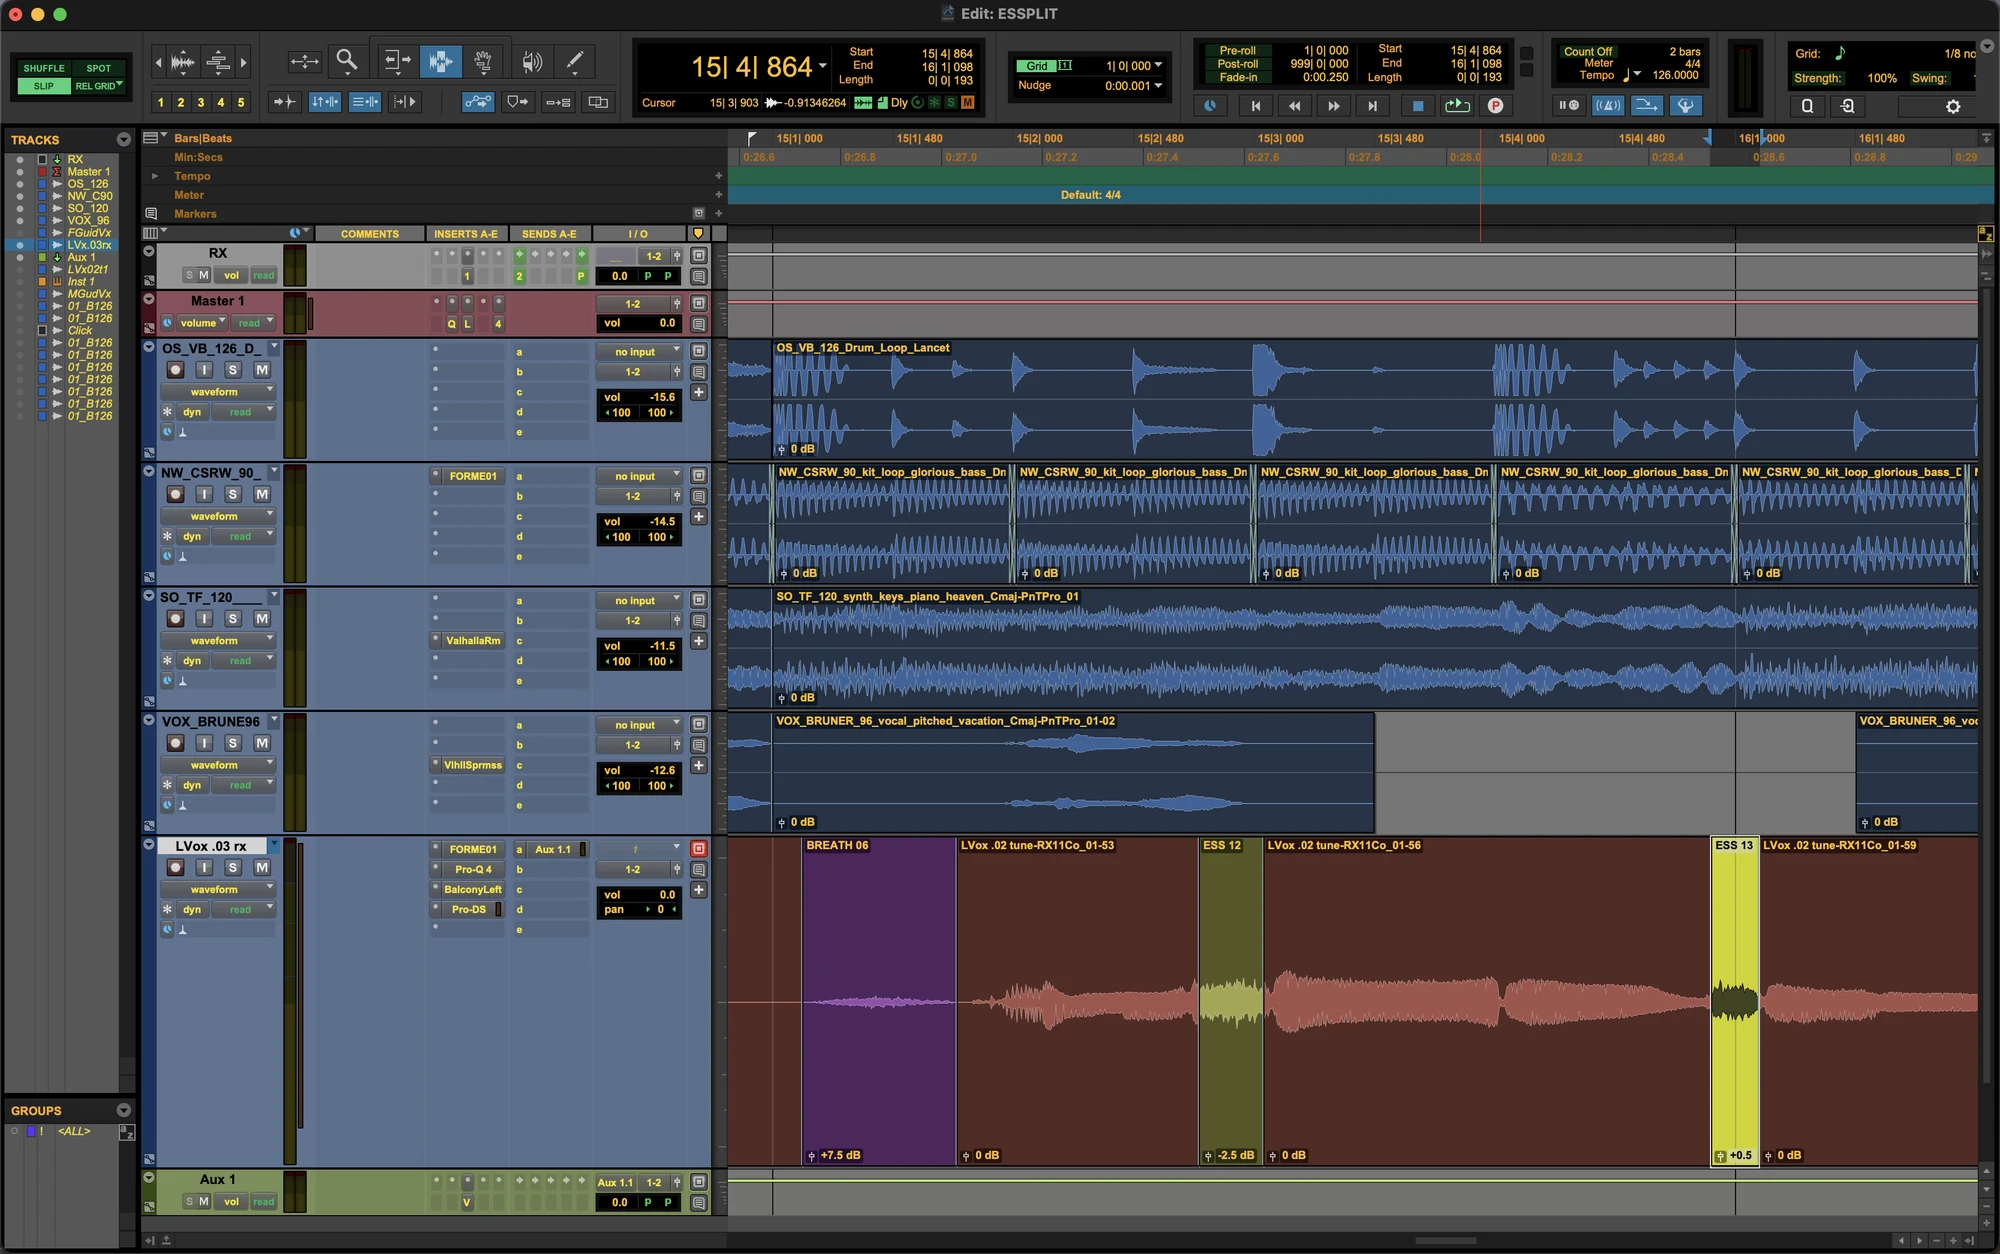Select the Pencil tool
2000x1254 pixels.
pos(575,62)
